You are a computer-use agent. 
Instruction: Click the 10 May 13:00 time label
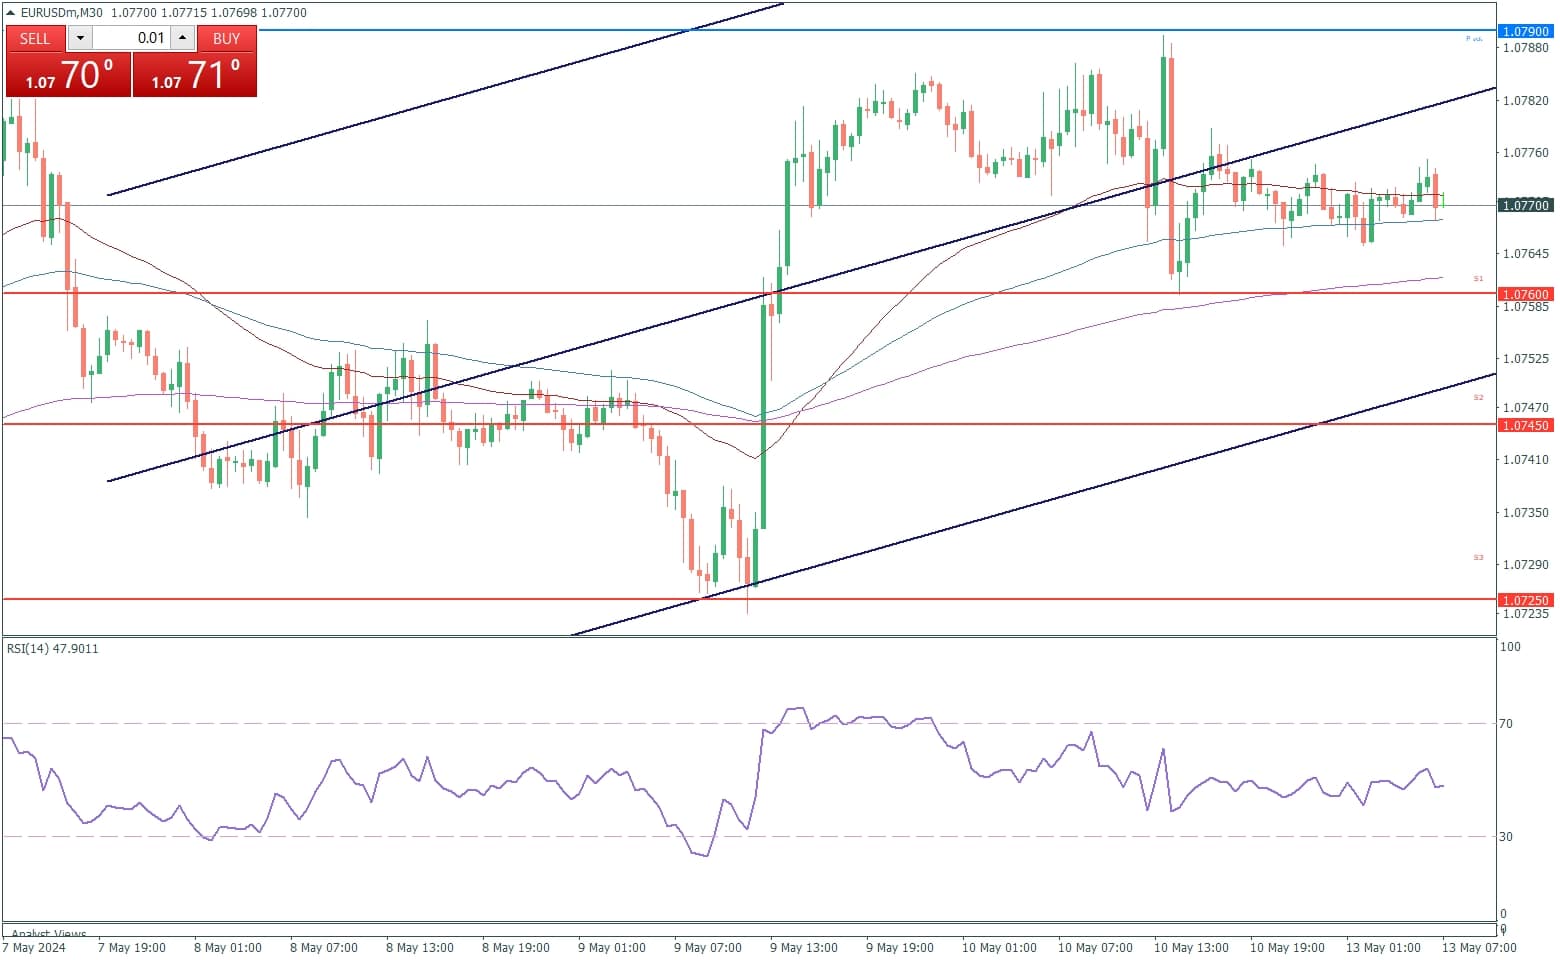1191,947
